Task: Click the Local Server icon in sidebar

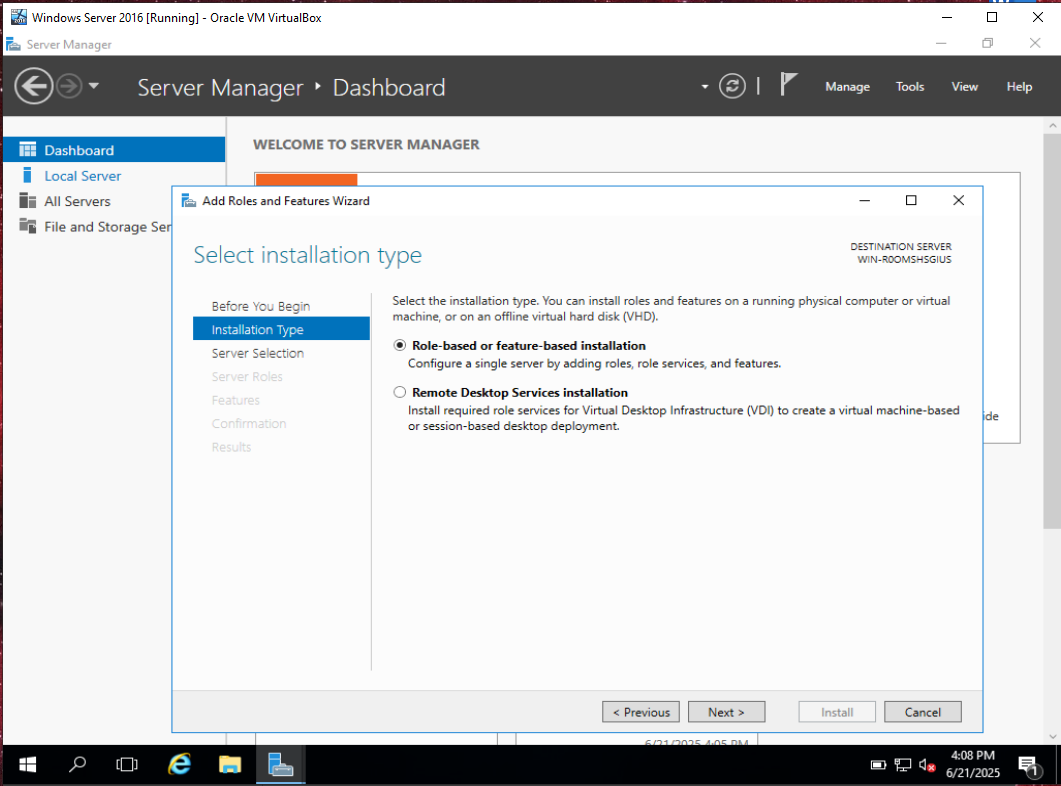Action: pyautogui.click(x=27, y=175)
